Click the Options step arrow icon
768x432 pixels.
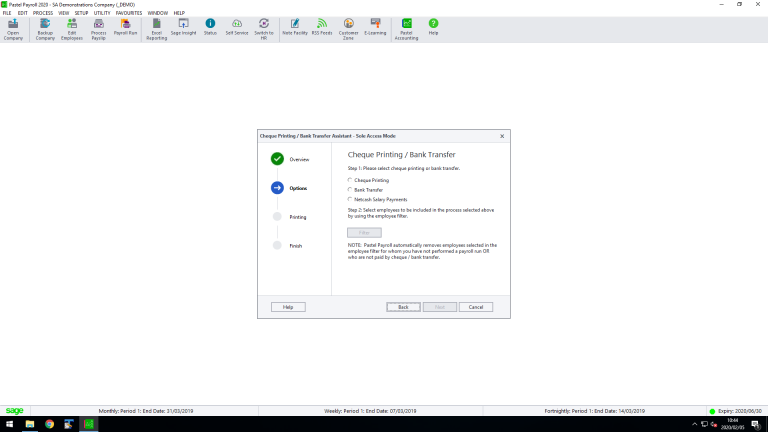(x=277, y=188)
